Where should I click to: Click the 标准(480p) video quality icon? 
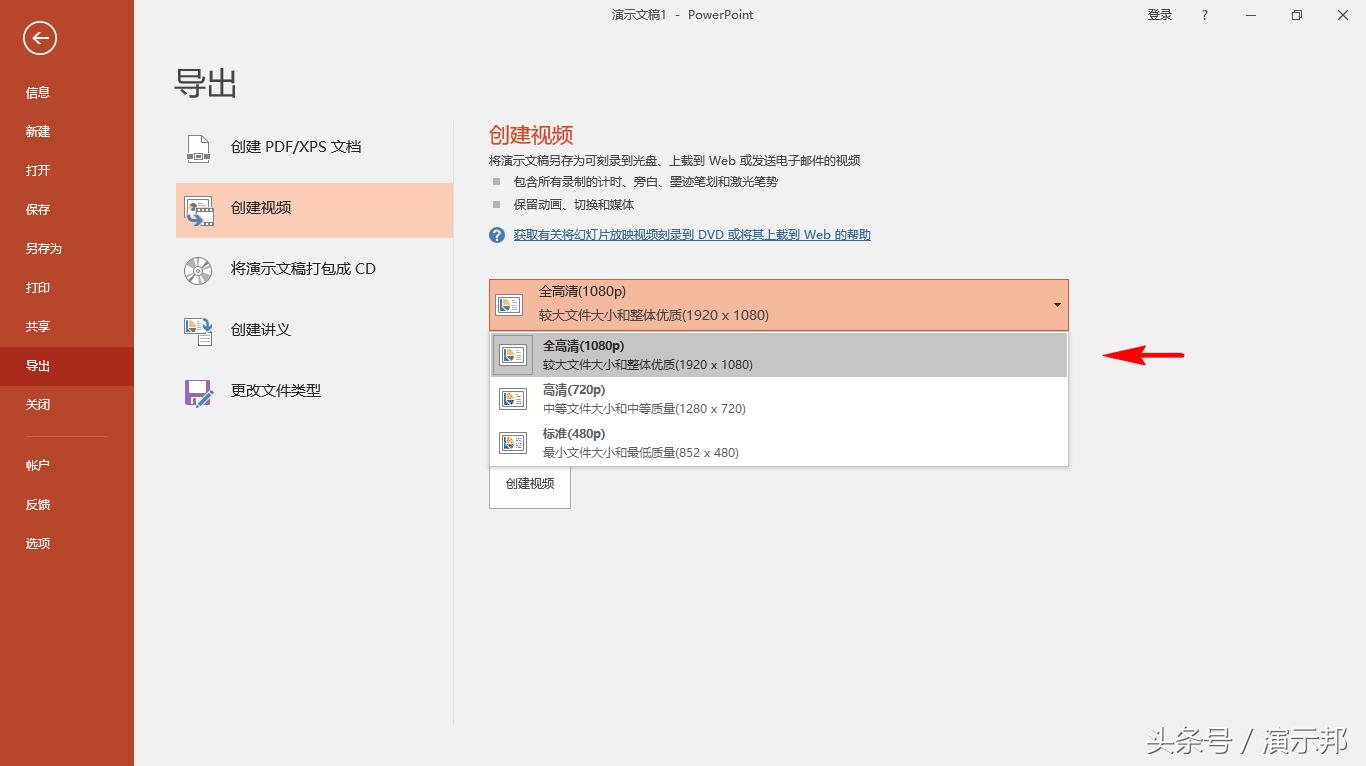click(x=512, y=442)
